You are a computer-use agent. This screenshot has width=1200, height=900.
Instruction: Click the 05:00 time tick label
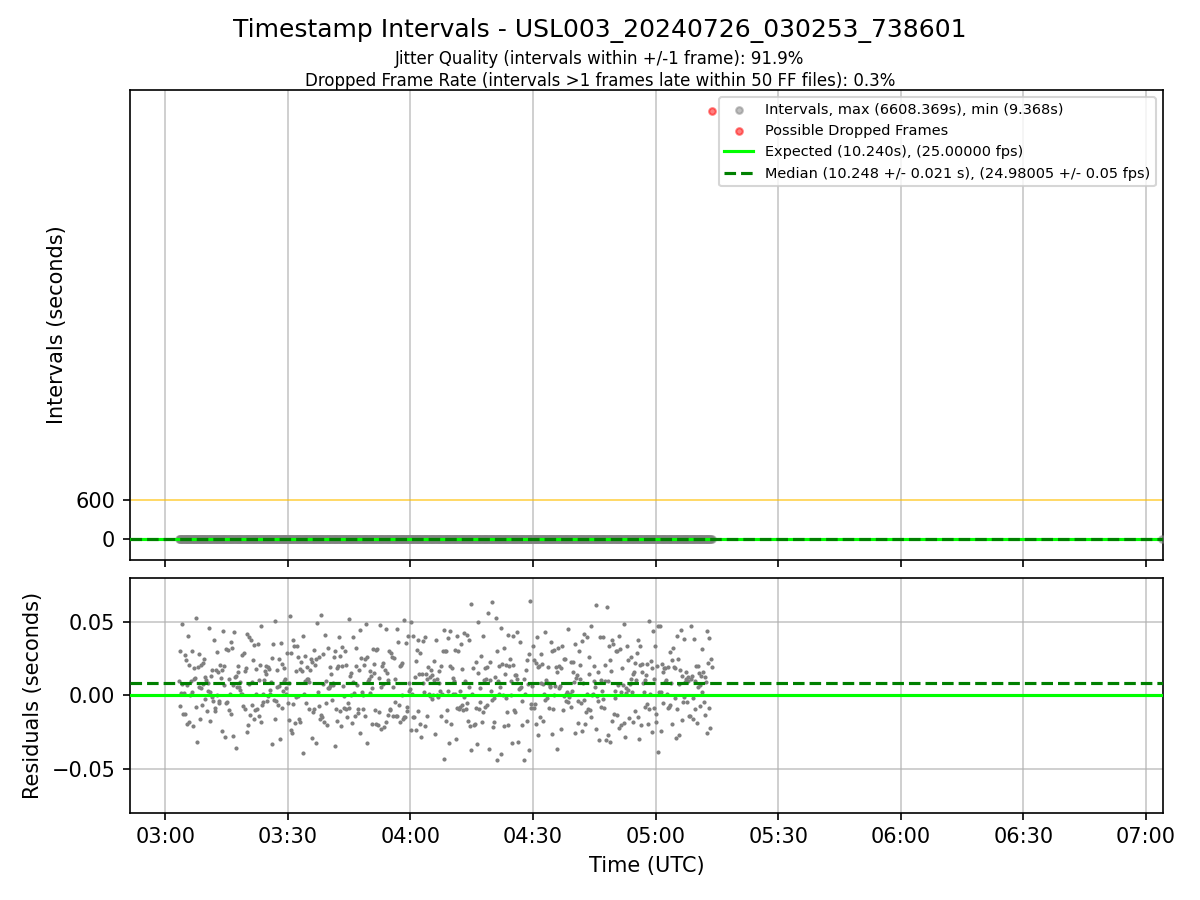click(656, 835)
